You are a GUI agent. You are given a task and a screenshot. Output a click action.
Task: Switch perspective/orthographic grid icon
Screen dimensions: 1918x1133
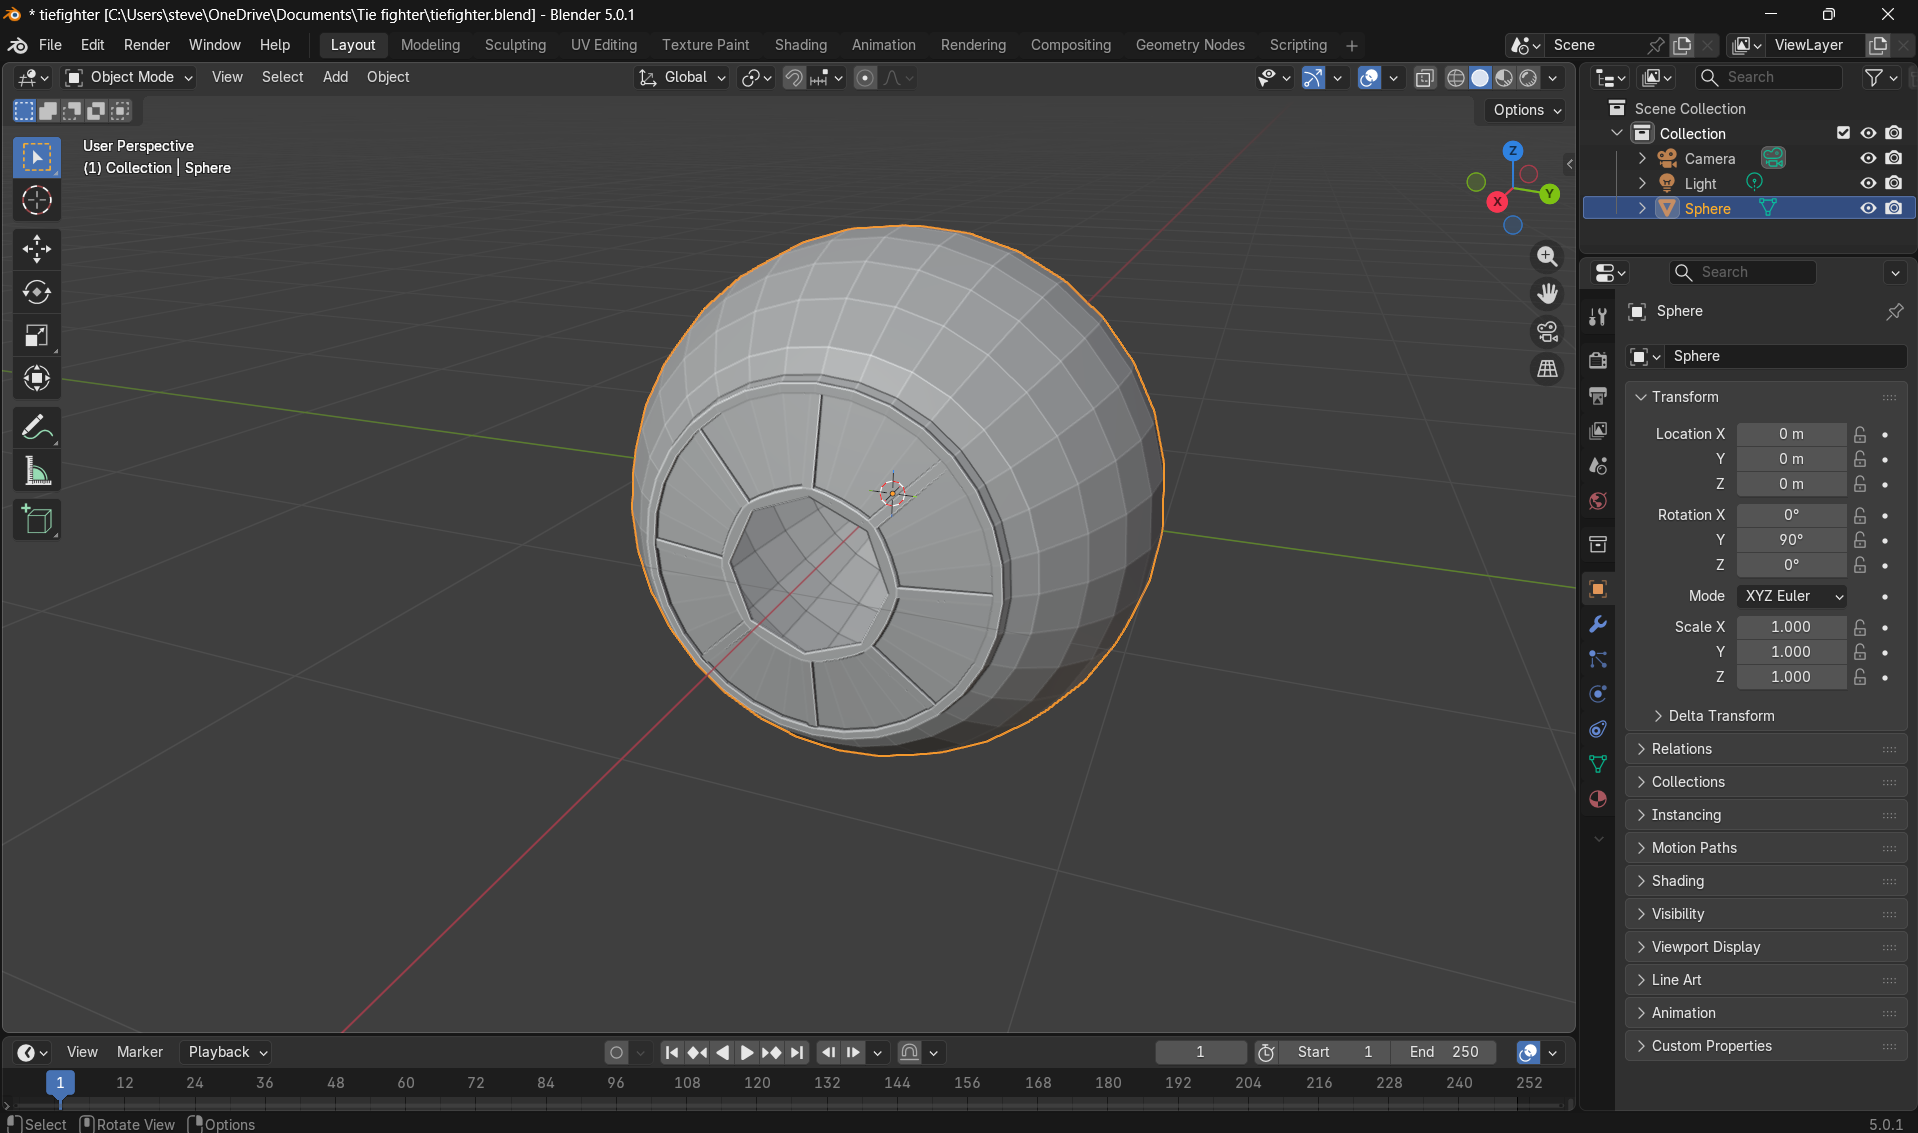1547,369
